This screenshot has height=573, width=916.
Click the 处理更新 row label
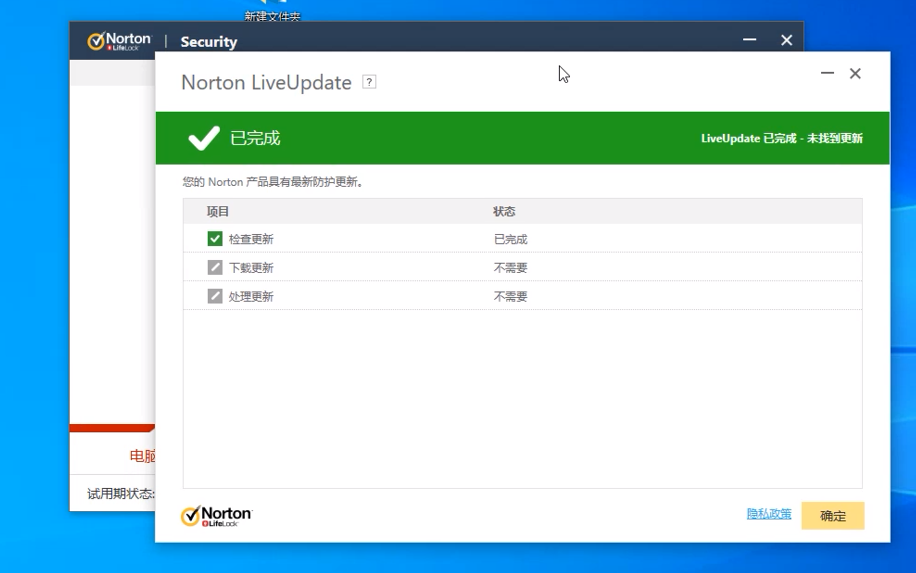pyautogui.click(x=251, y=296)
